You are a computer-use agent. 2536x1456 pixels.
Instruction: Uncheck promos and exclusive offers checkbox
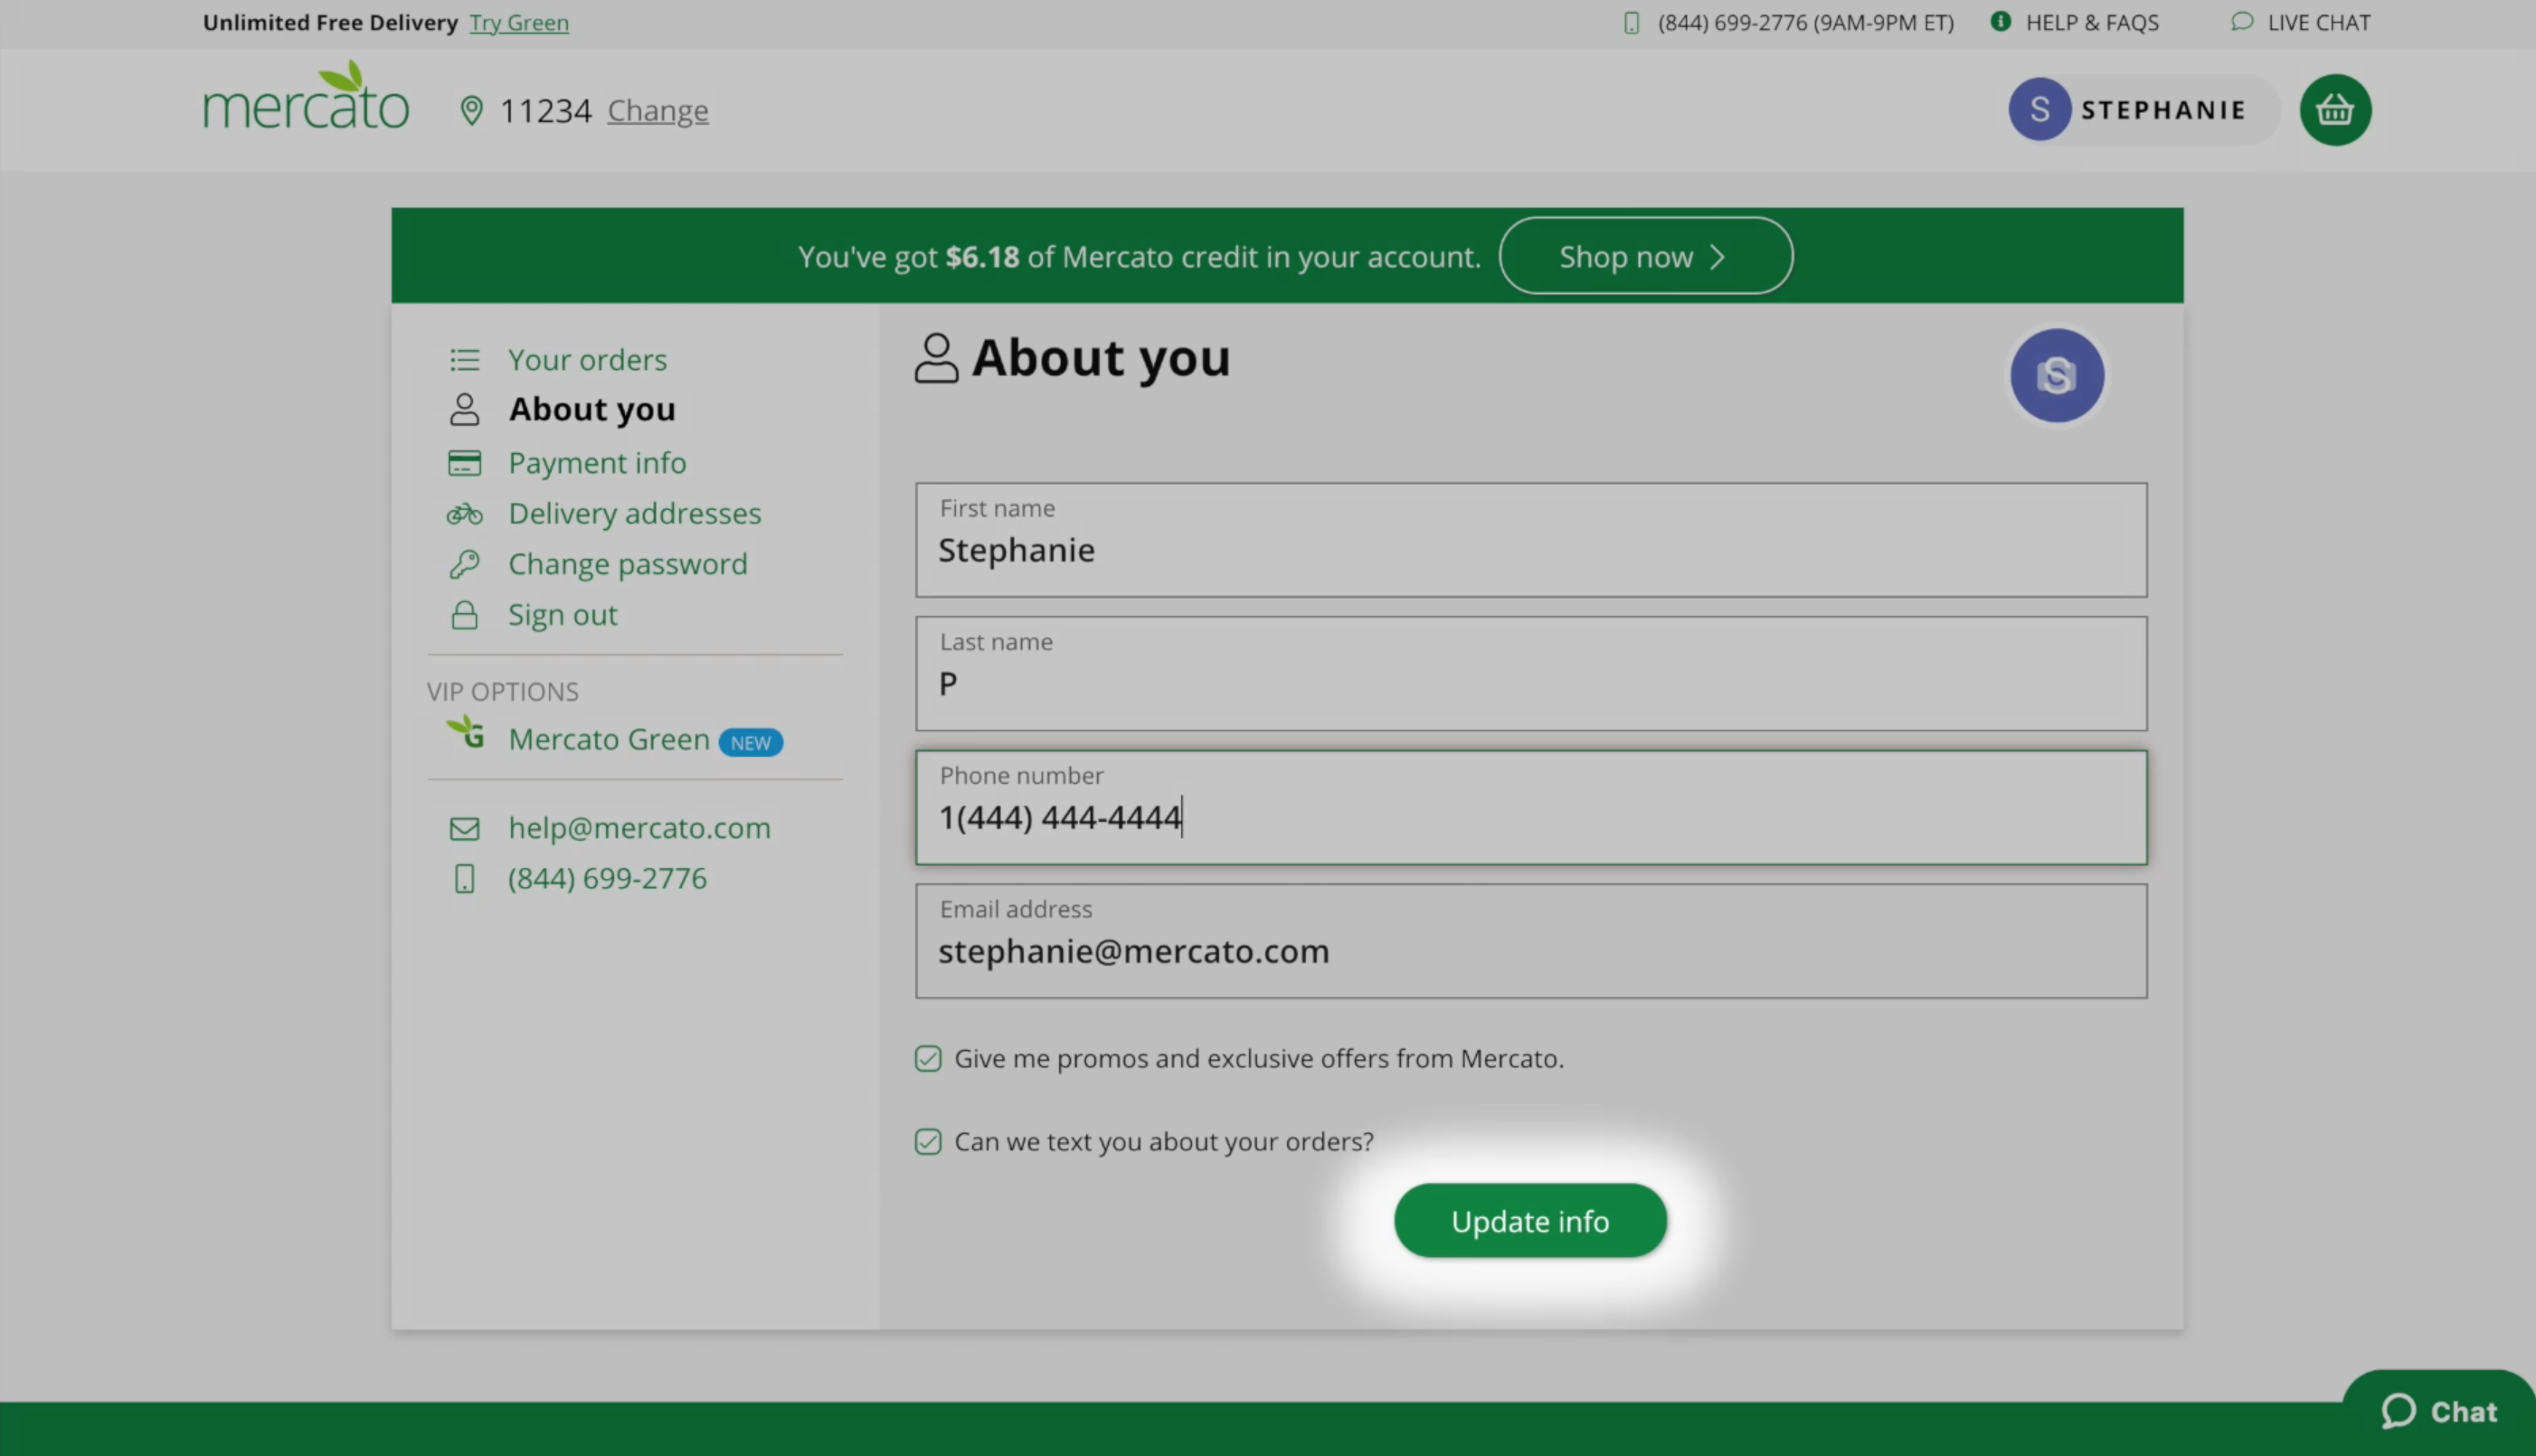tap(928, 1058)
